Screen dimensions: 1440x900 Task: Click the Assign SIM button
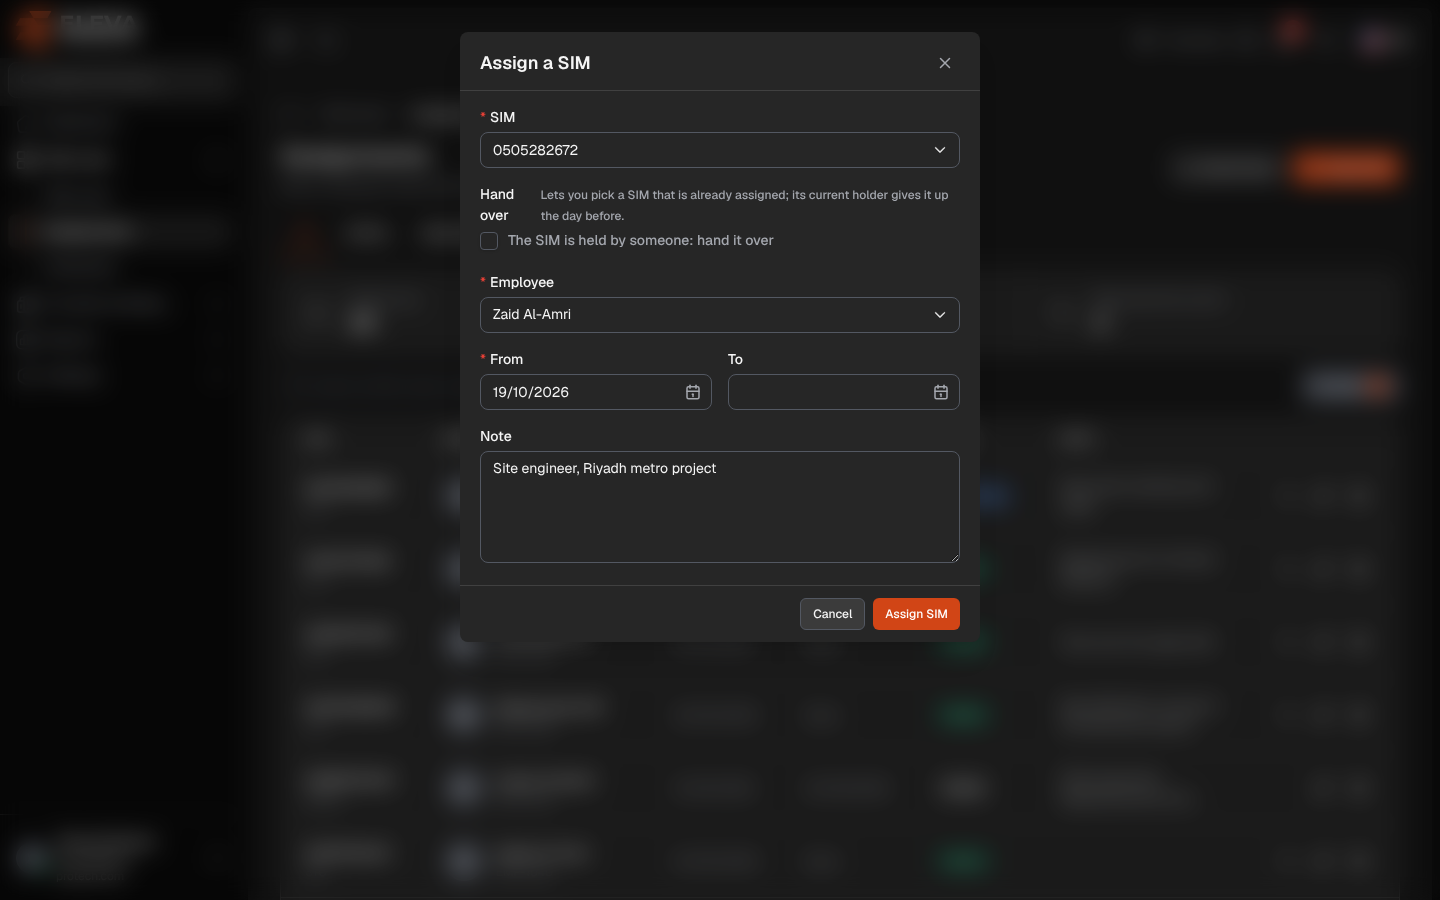pyautogui.click(x=916, y=614)
